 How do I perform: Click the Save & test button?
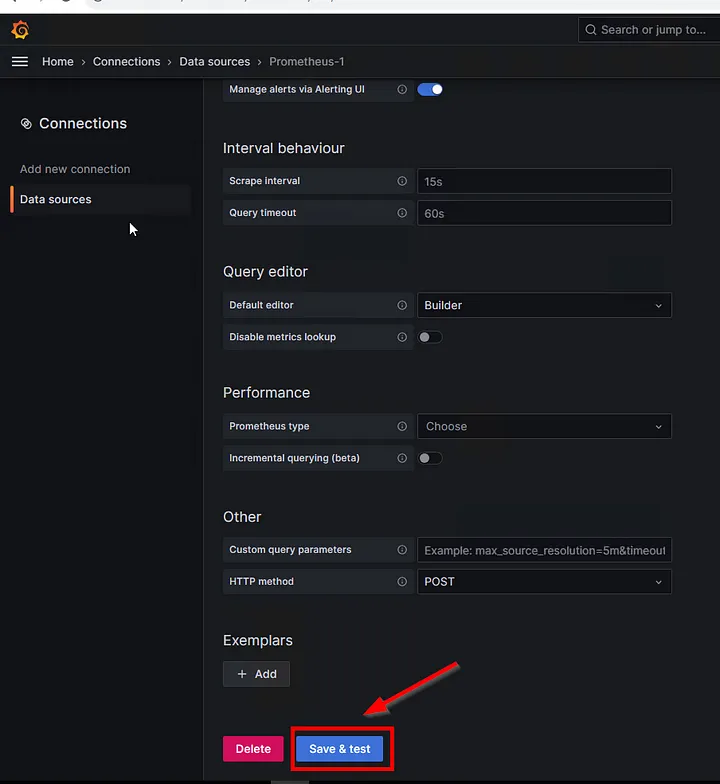point(340,749)
